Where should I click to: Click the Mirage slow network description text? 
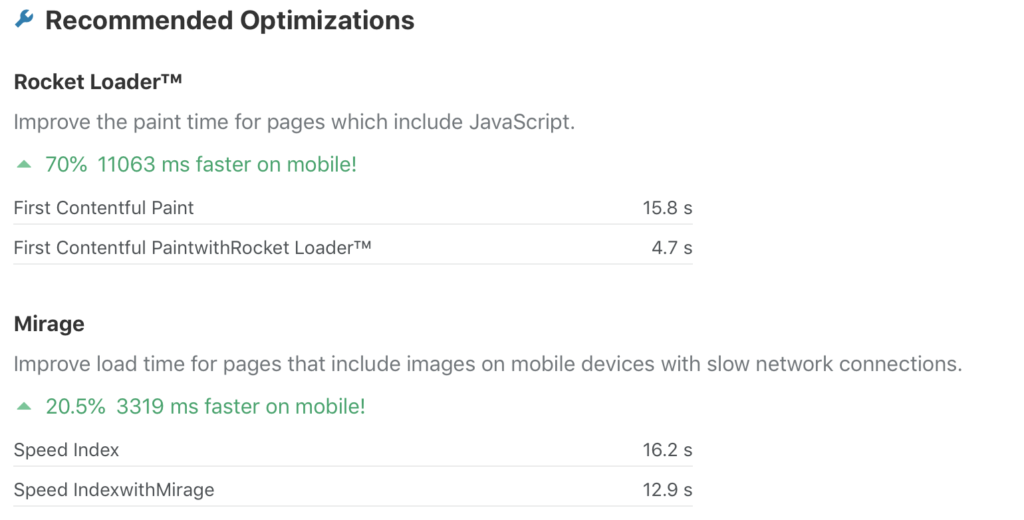click(488, 364)
